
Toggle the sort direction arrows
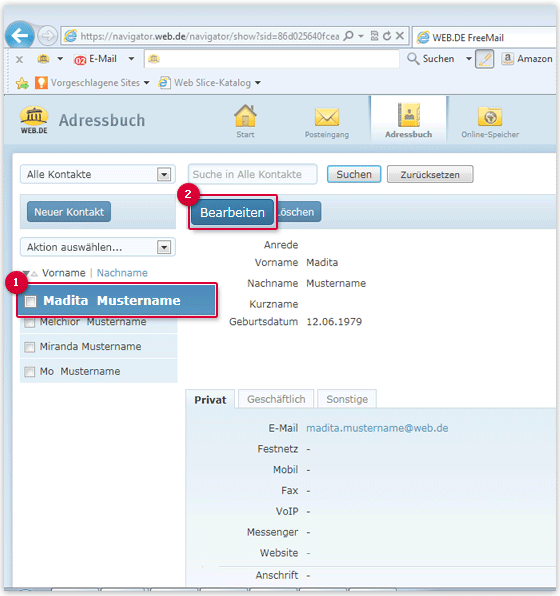[x=30, y=273]
